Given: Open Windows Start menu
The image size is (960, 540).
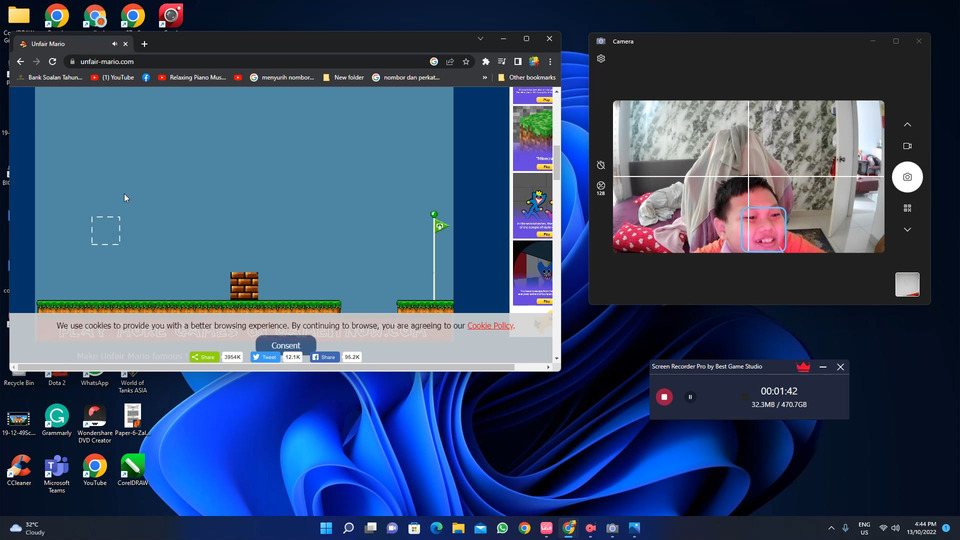Looking at the screenshot, I should 326,528.
